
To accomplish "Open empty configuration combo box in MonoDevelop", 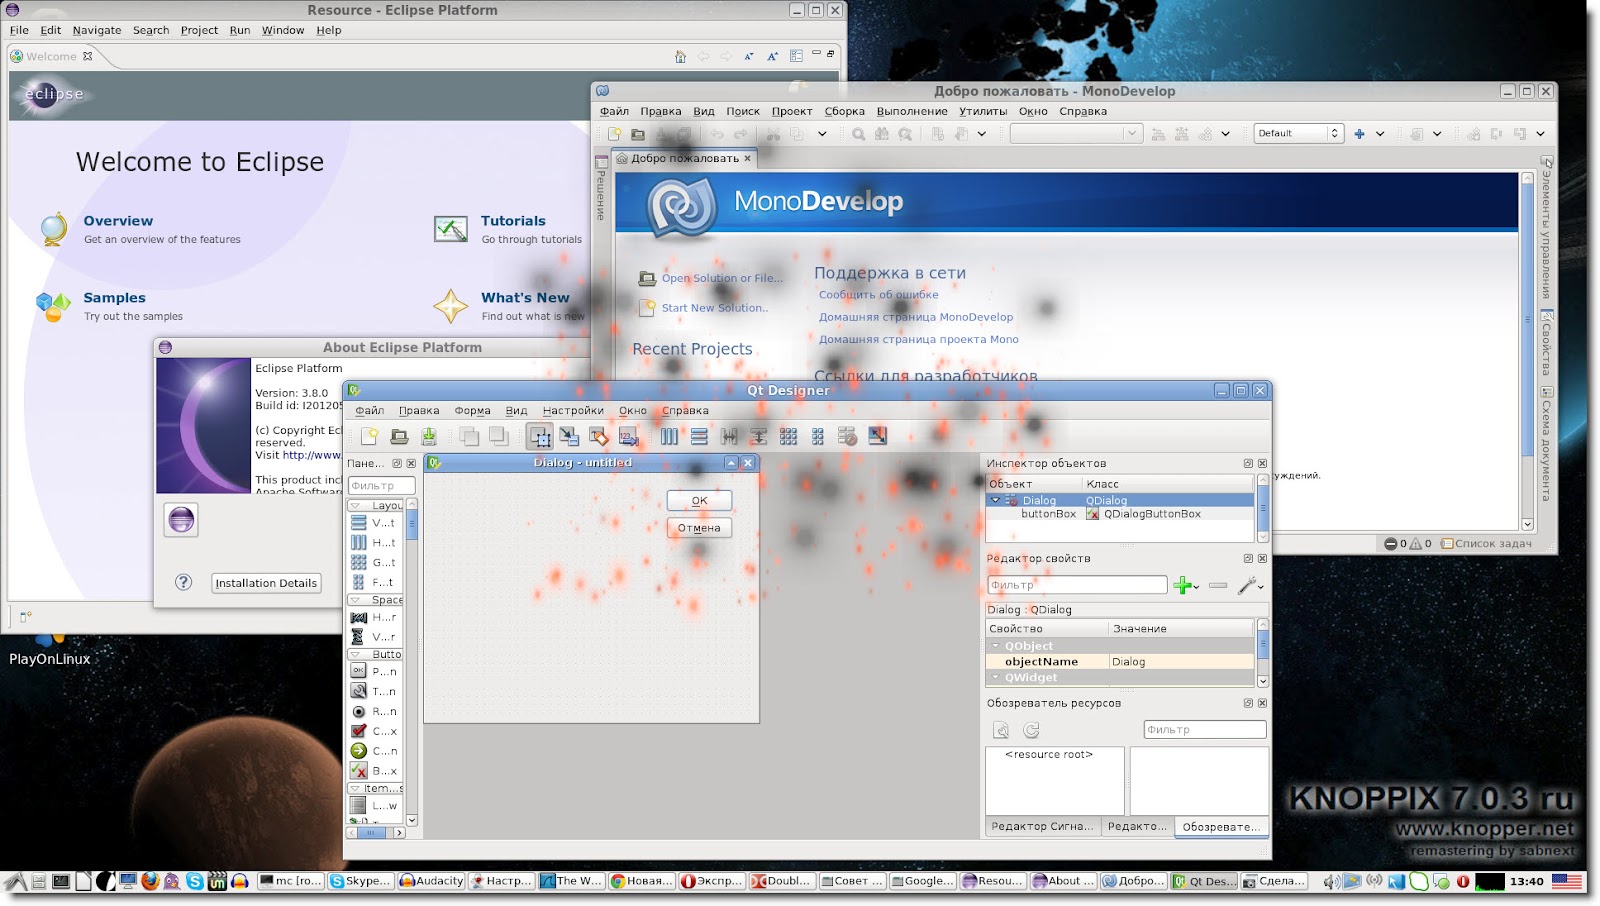I will [1076, 134].
